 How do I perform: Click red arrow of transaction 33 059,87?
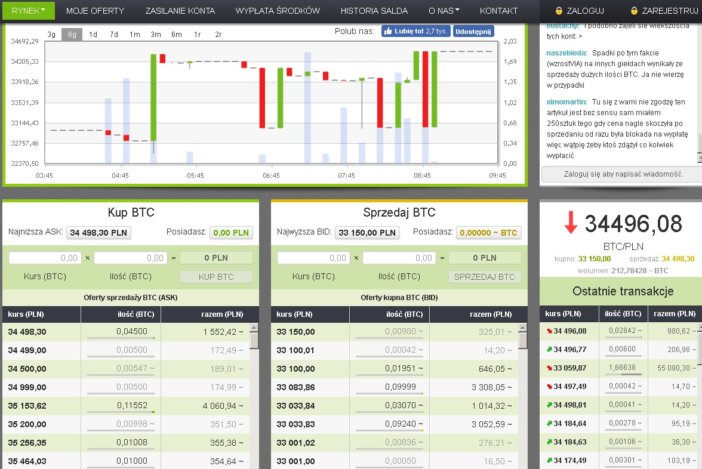pyautogui.click(x=549, y=368)
